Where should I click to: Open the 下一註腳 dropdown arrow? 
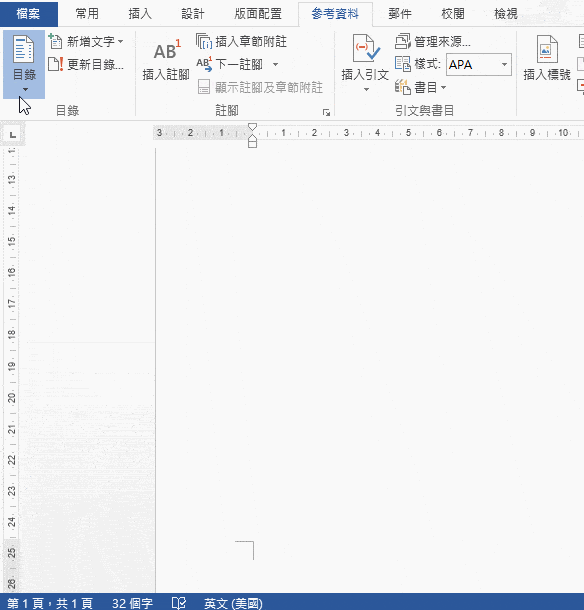click(x=275, y=64)
